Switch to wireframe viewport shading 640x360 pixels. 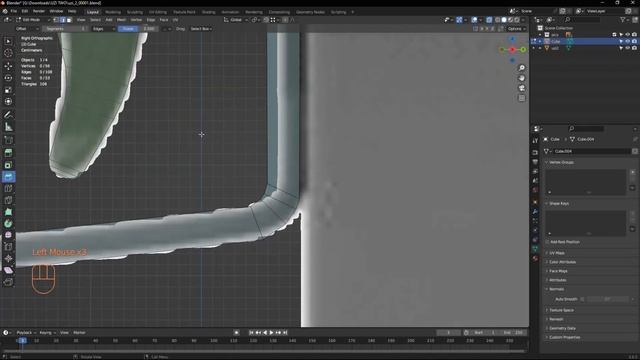[x=498, y=20]
